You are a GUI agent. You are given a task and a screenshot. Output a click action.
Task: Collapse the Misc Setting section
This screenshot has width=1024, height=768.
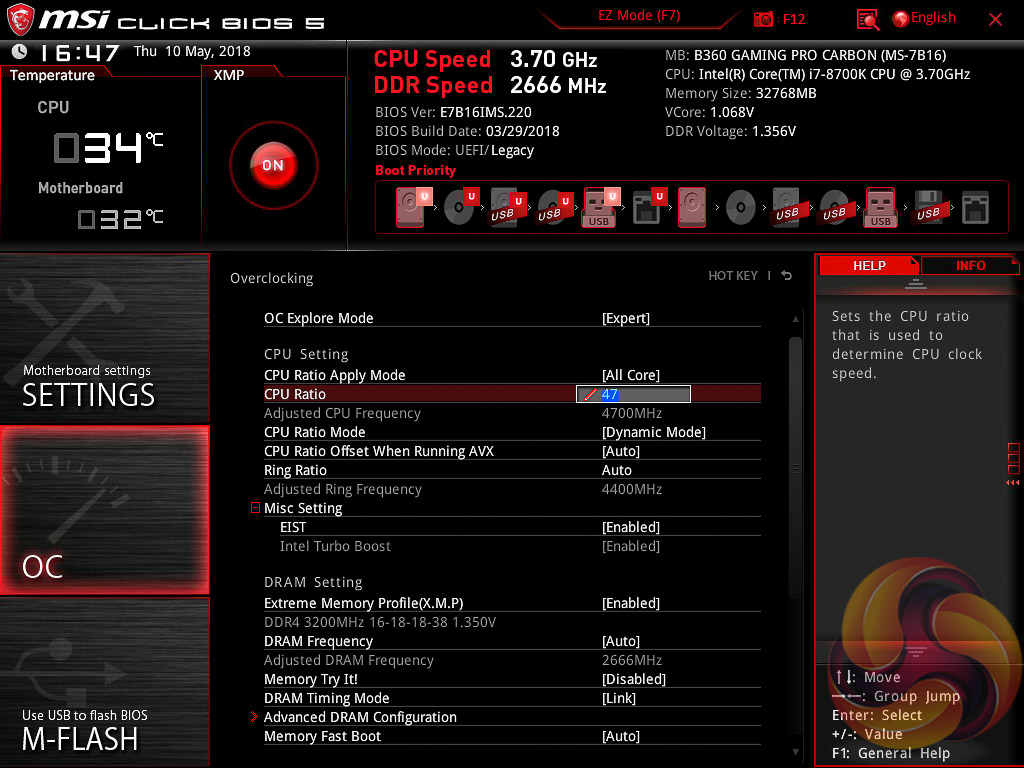click(255, 507)
